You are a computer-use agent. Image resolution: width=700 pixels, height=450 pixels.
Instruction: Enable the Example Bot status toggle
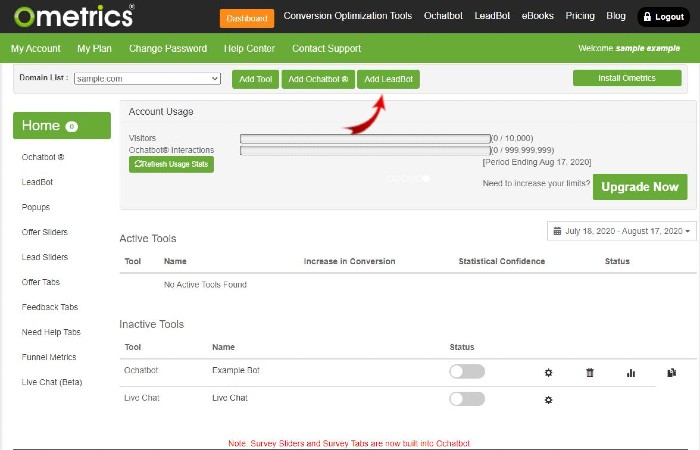click(x=467, y=371)
